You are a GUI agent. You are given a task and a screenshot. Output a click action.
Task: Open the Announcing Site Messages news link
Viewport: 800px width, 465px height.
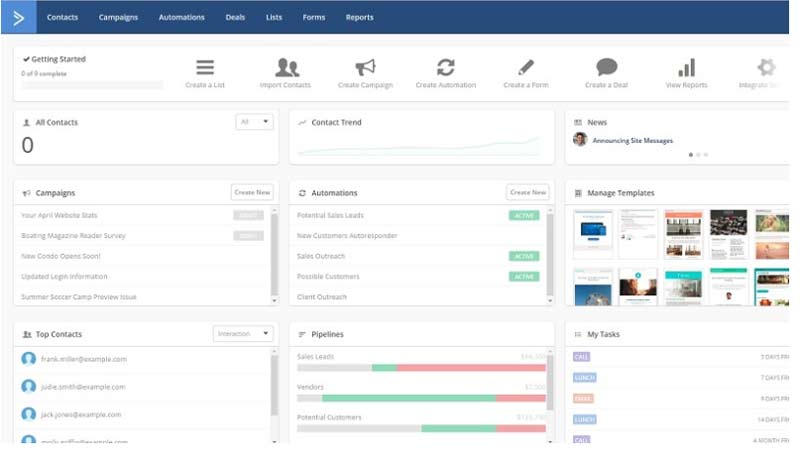(x=632, y=141)
